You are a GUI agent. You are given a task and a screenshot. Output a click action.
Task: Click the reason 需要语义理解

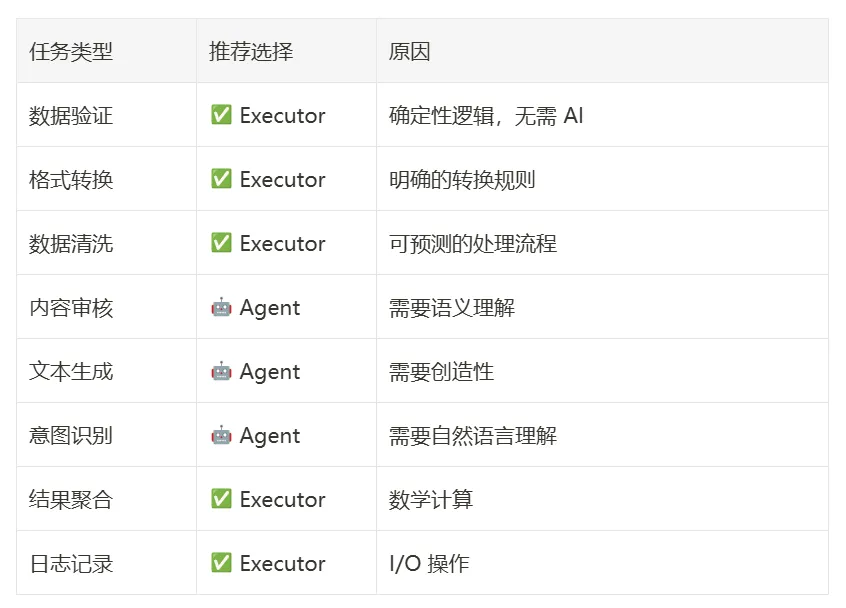pyautogui.click(x=452, y=308)
